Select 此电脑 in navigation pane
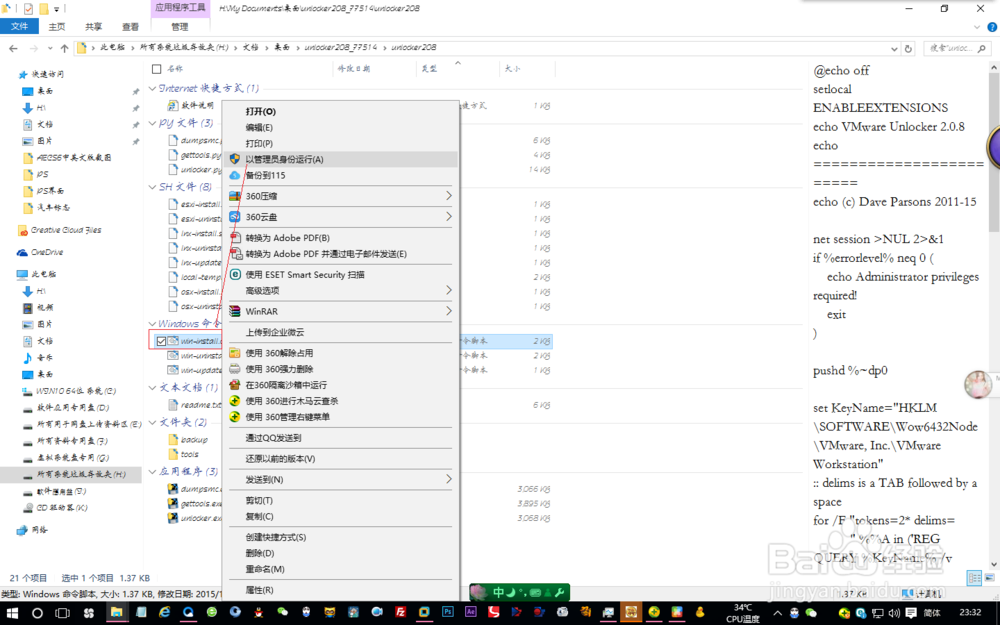Screen dimensions: 1000x625 [43, 274]
